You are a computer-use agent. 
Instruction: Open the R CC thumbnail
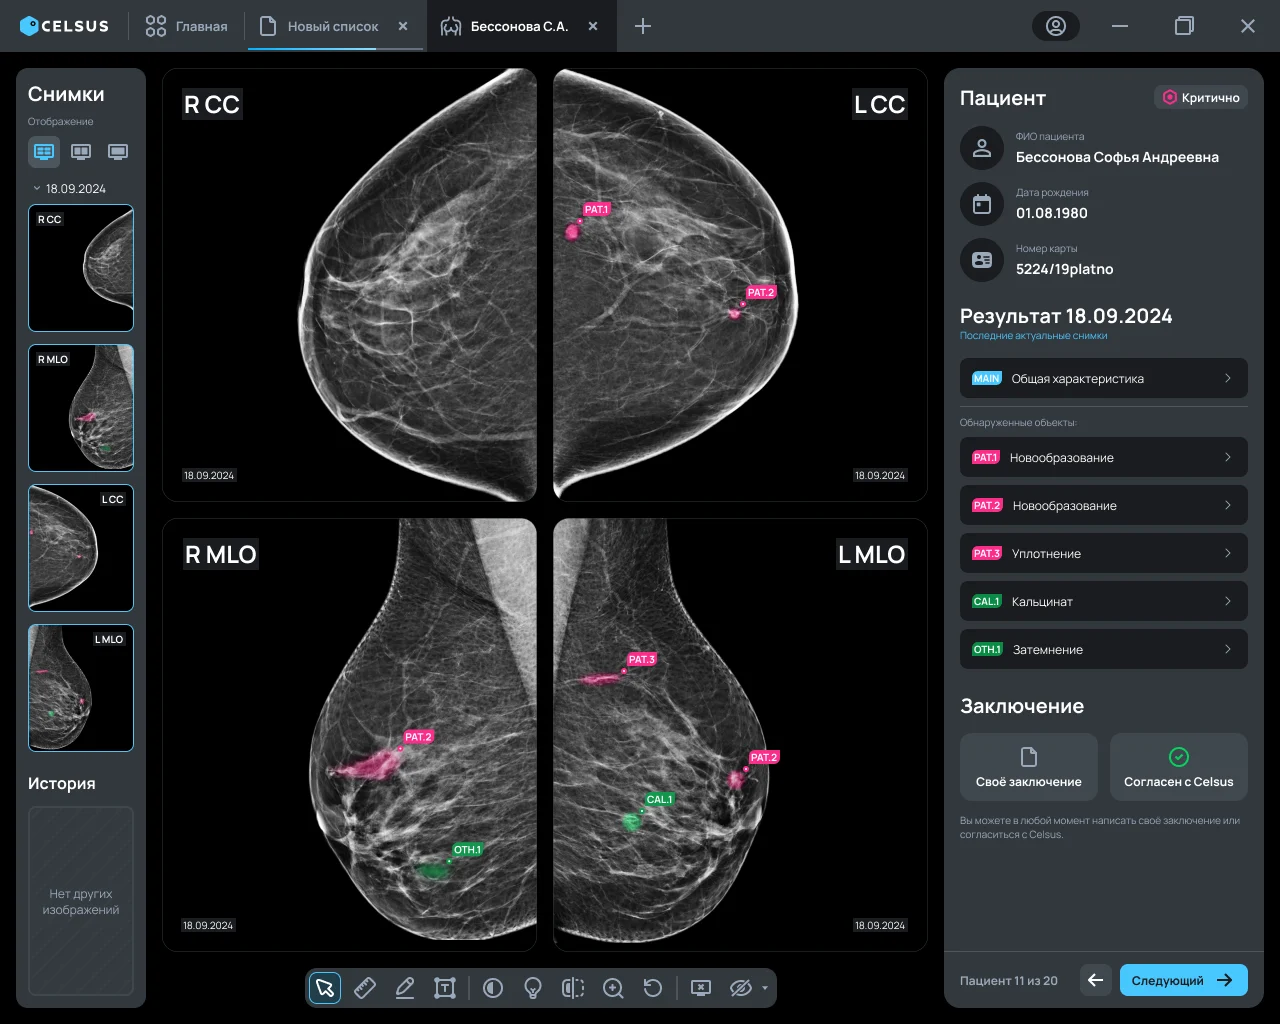pos(81,268)
